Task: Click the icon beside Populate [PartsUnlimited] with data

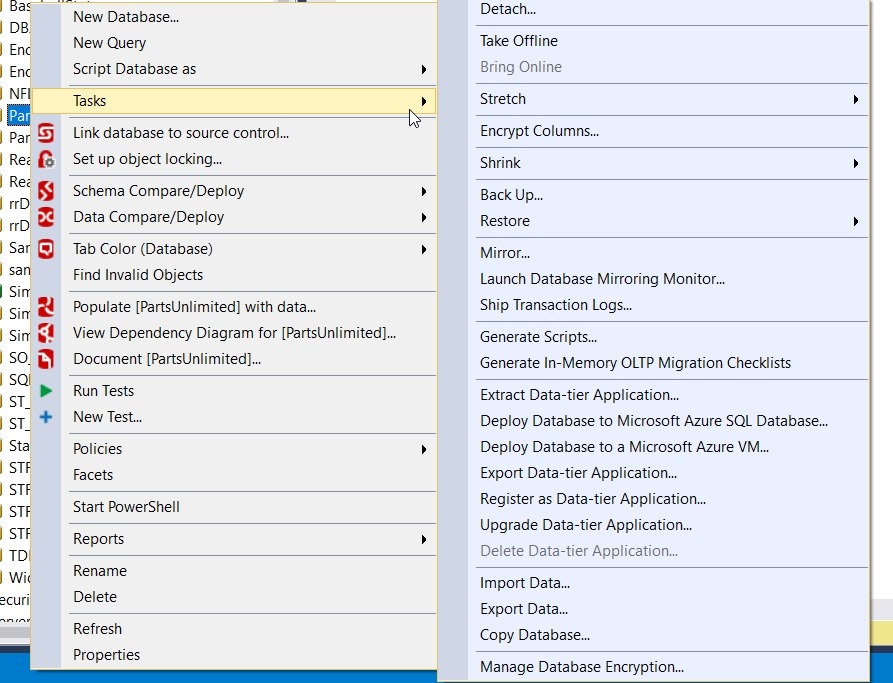Action: point(46,307)
